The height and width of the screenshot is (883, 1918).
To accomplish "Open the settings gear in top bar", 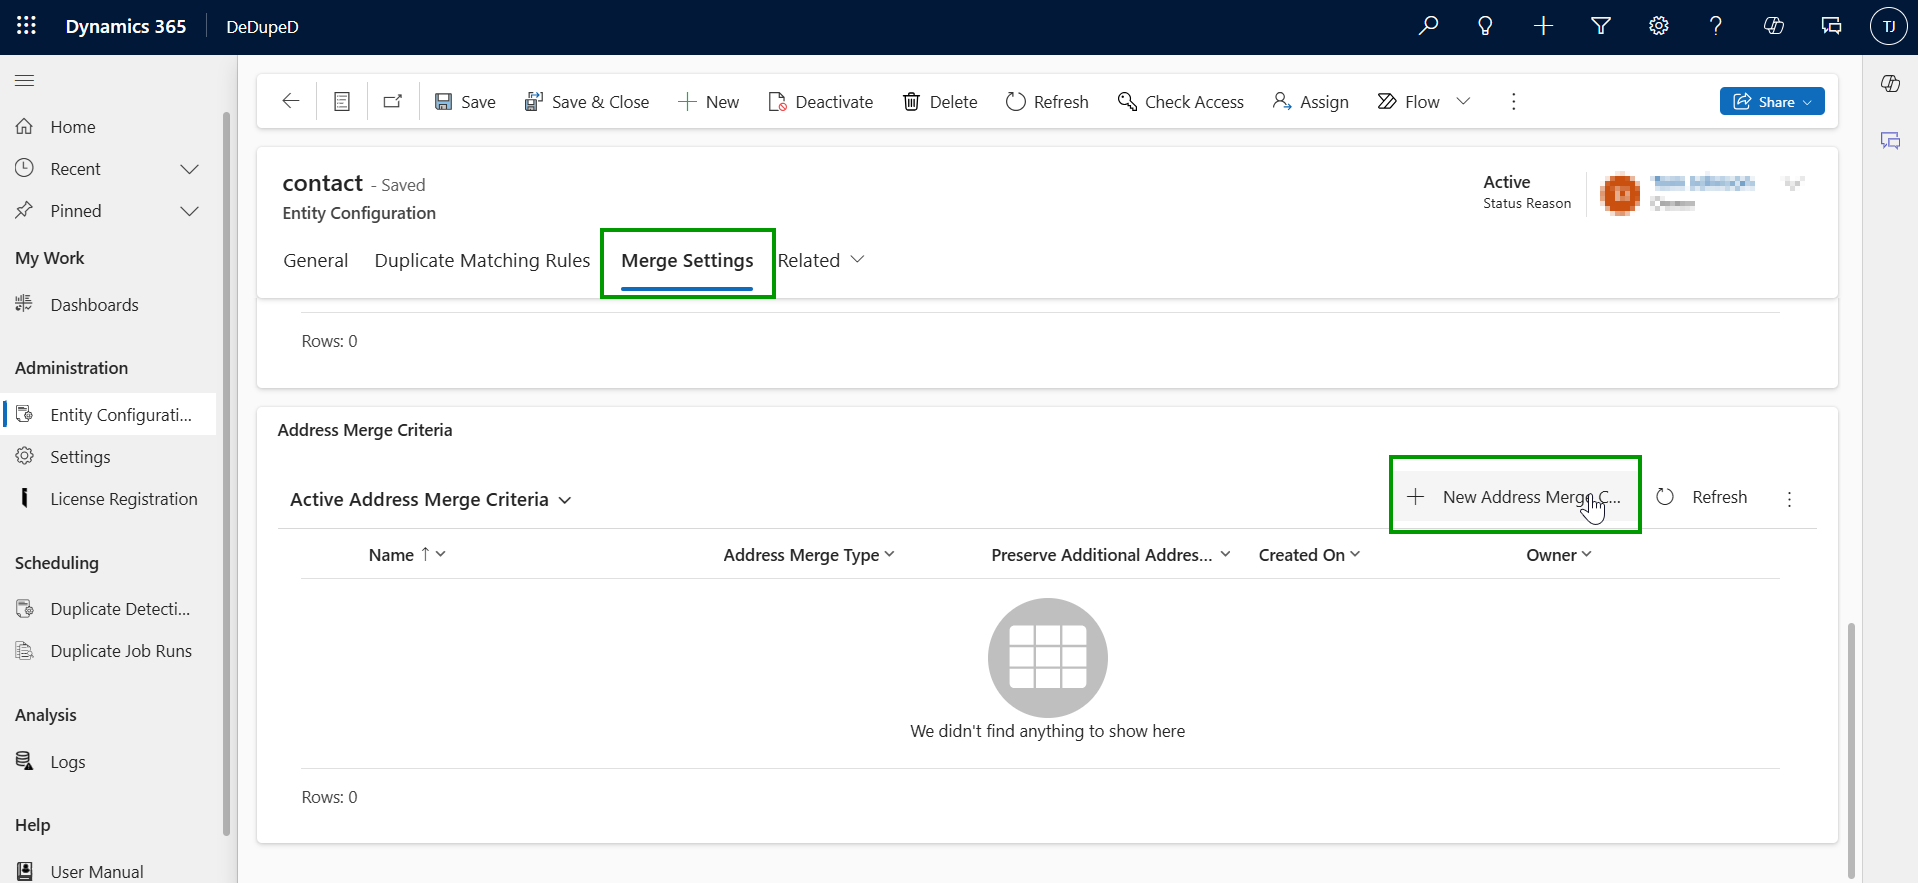I will 1658,26.
